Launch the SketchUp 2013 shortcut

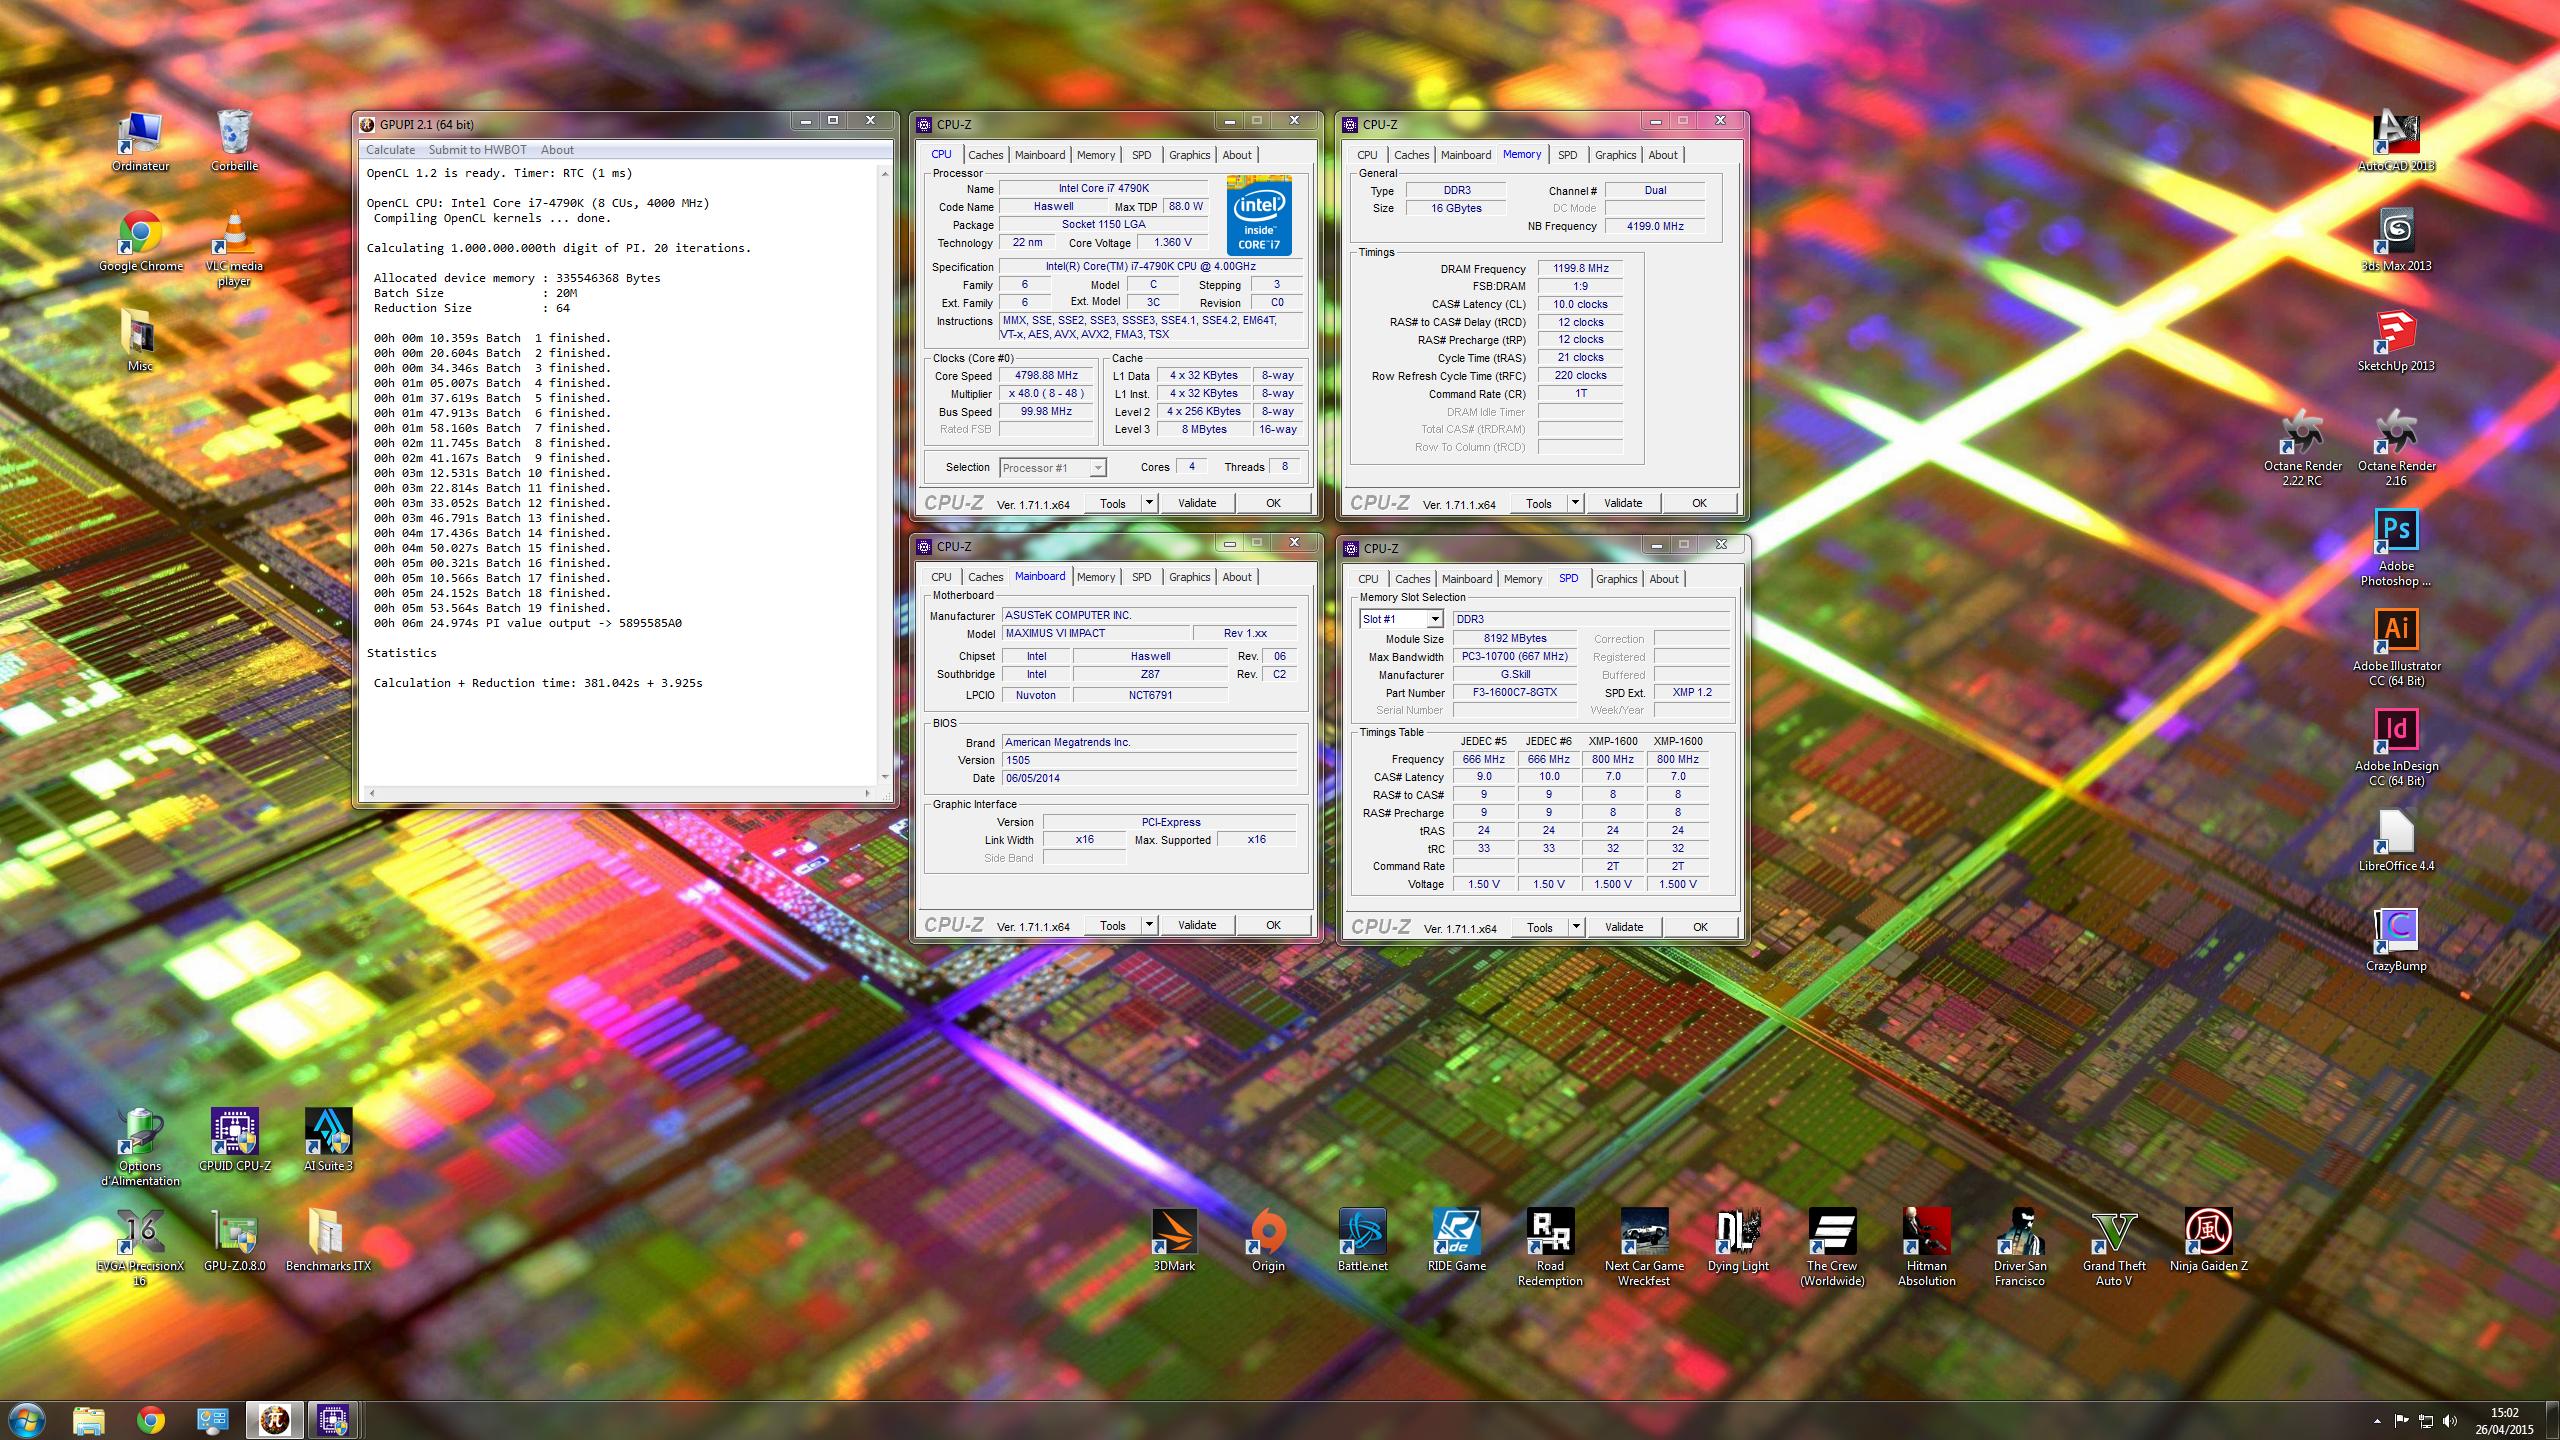(x=2396, y=342)
